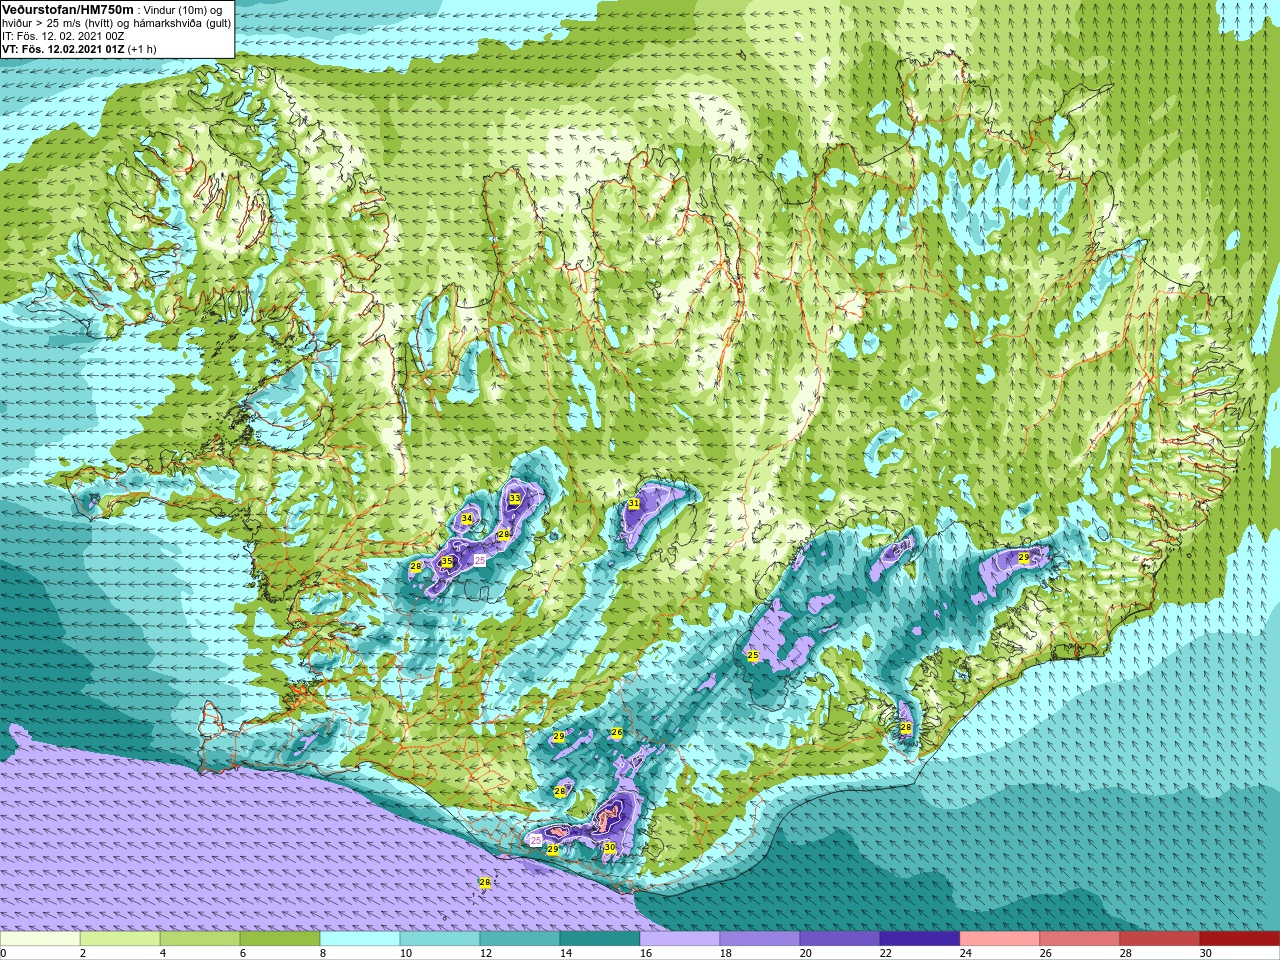Click the yellow 33 gust label
This screenshot has width=1280, height=960.
(515, 498)
